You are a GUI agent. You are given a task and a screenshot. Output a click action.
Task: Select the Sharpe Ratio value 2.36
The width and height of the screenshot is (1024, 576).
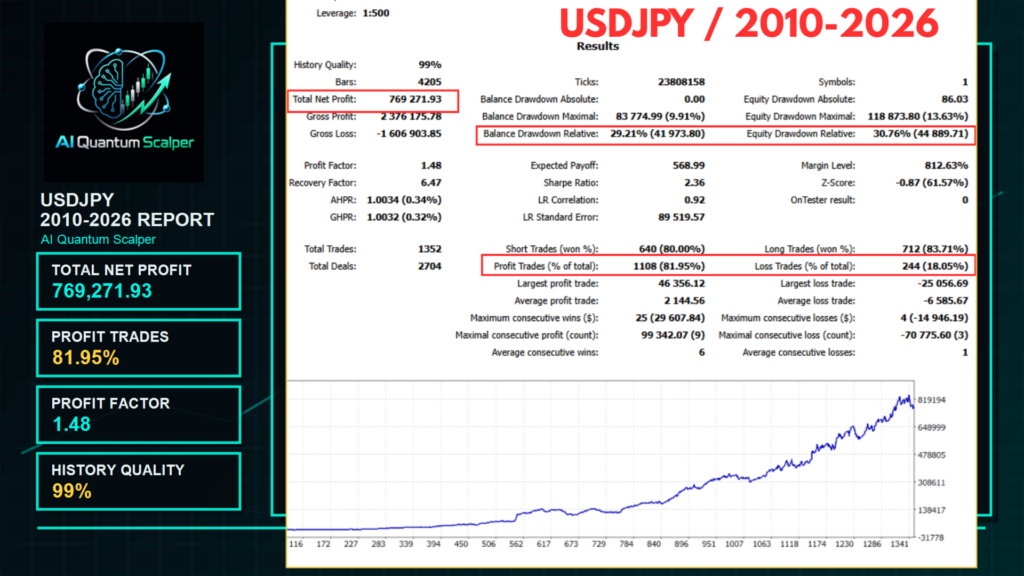pyautogui.click(x=694, y=183)
